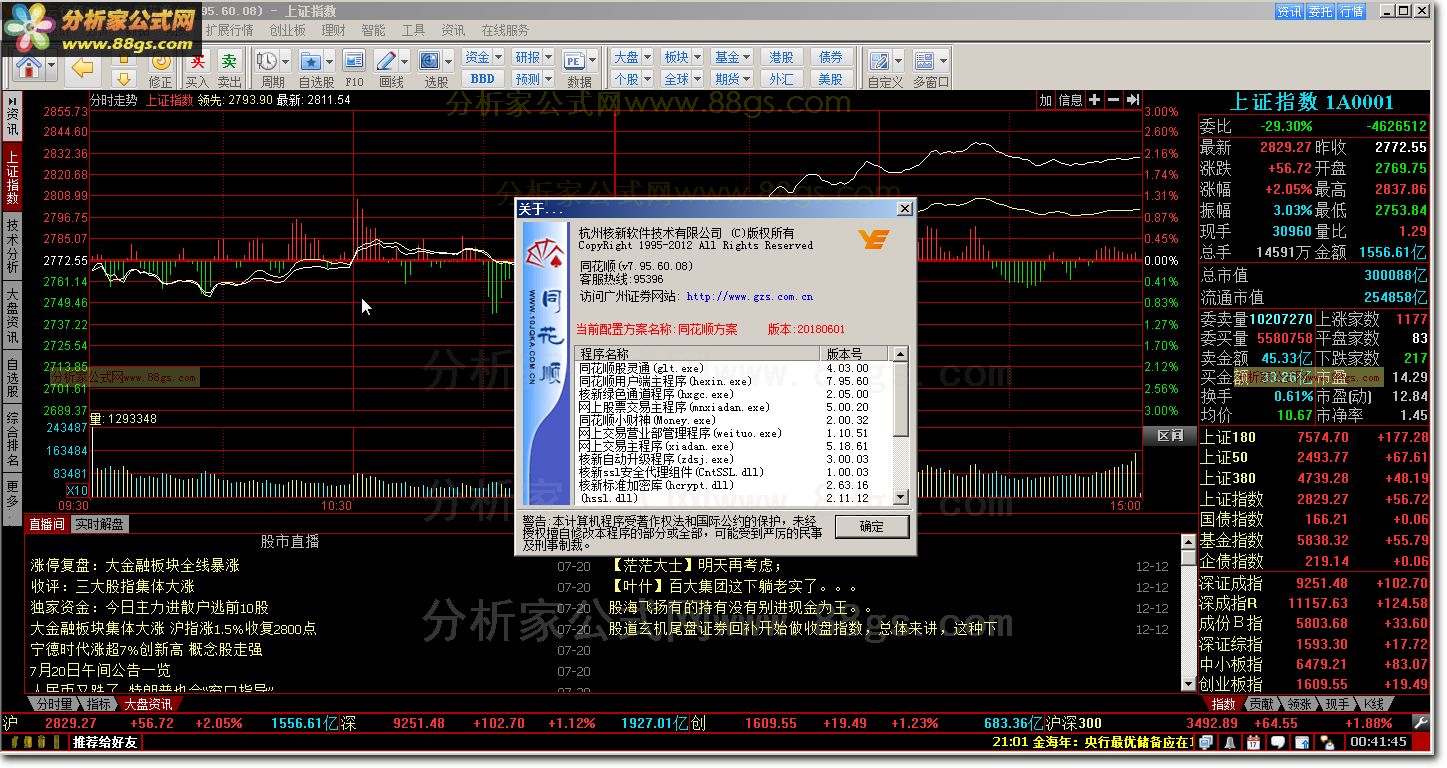Viewport: 1447px width, 768px height.
Task: Expand the 研报 research report dropdown
Action: (x=549, y=58)
